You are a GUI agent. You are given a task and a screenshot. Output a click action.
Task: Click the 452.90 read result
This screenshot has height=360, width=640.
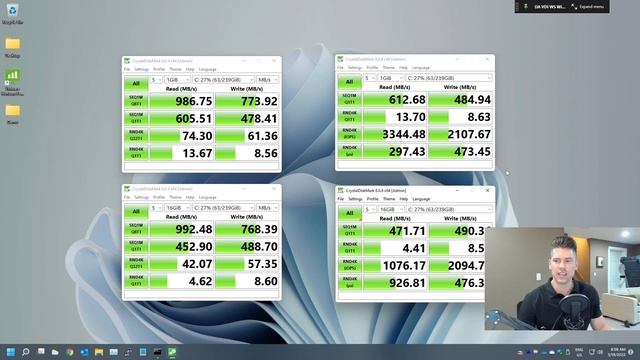coord(182,246)
